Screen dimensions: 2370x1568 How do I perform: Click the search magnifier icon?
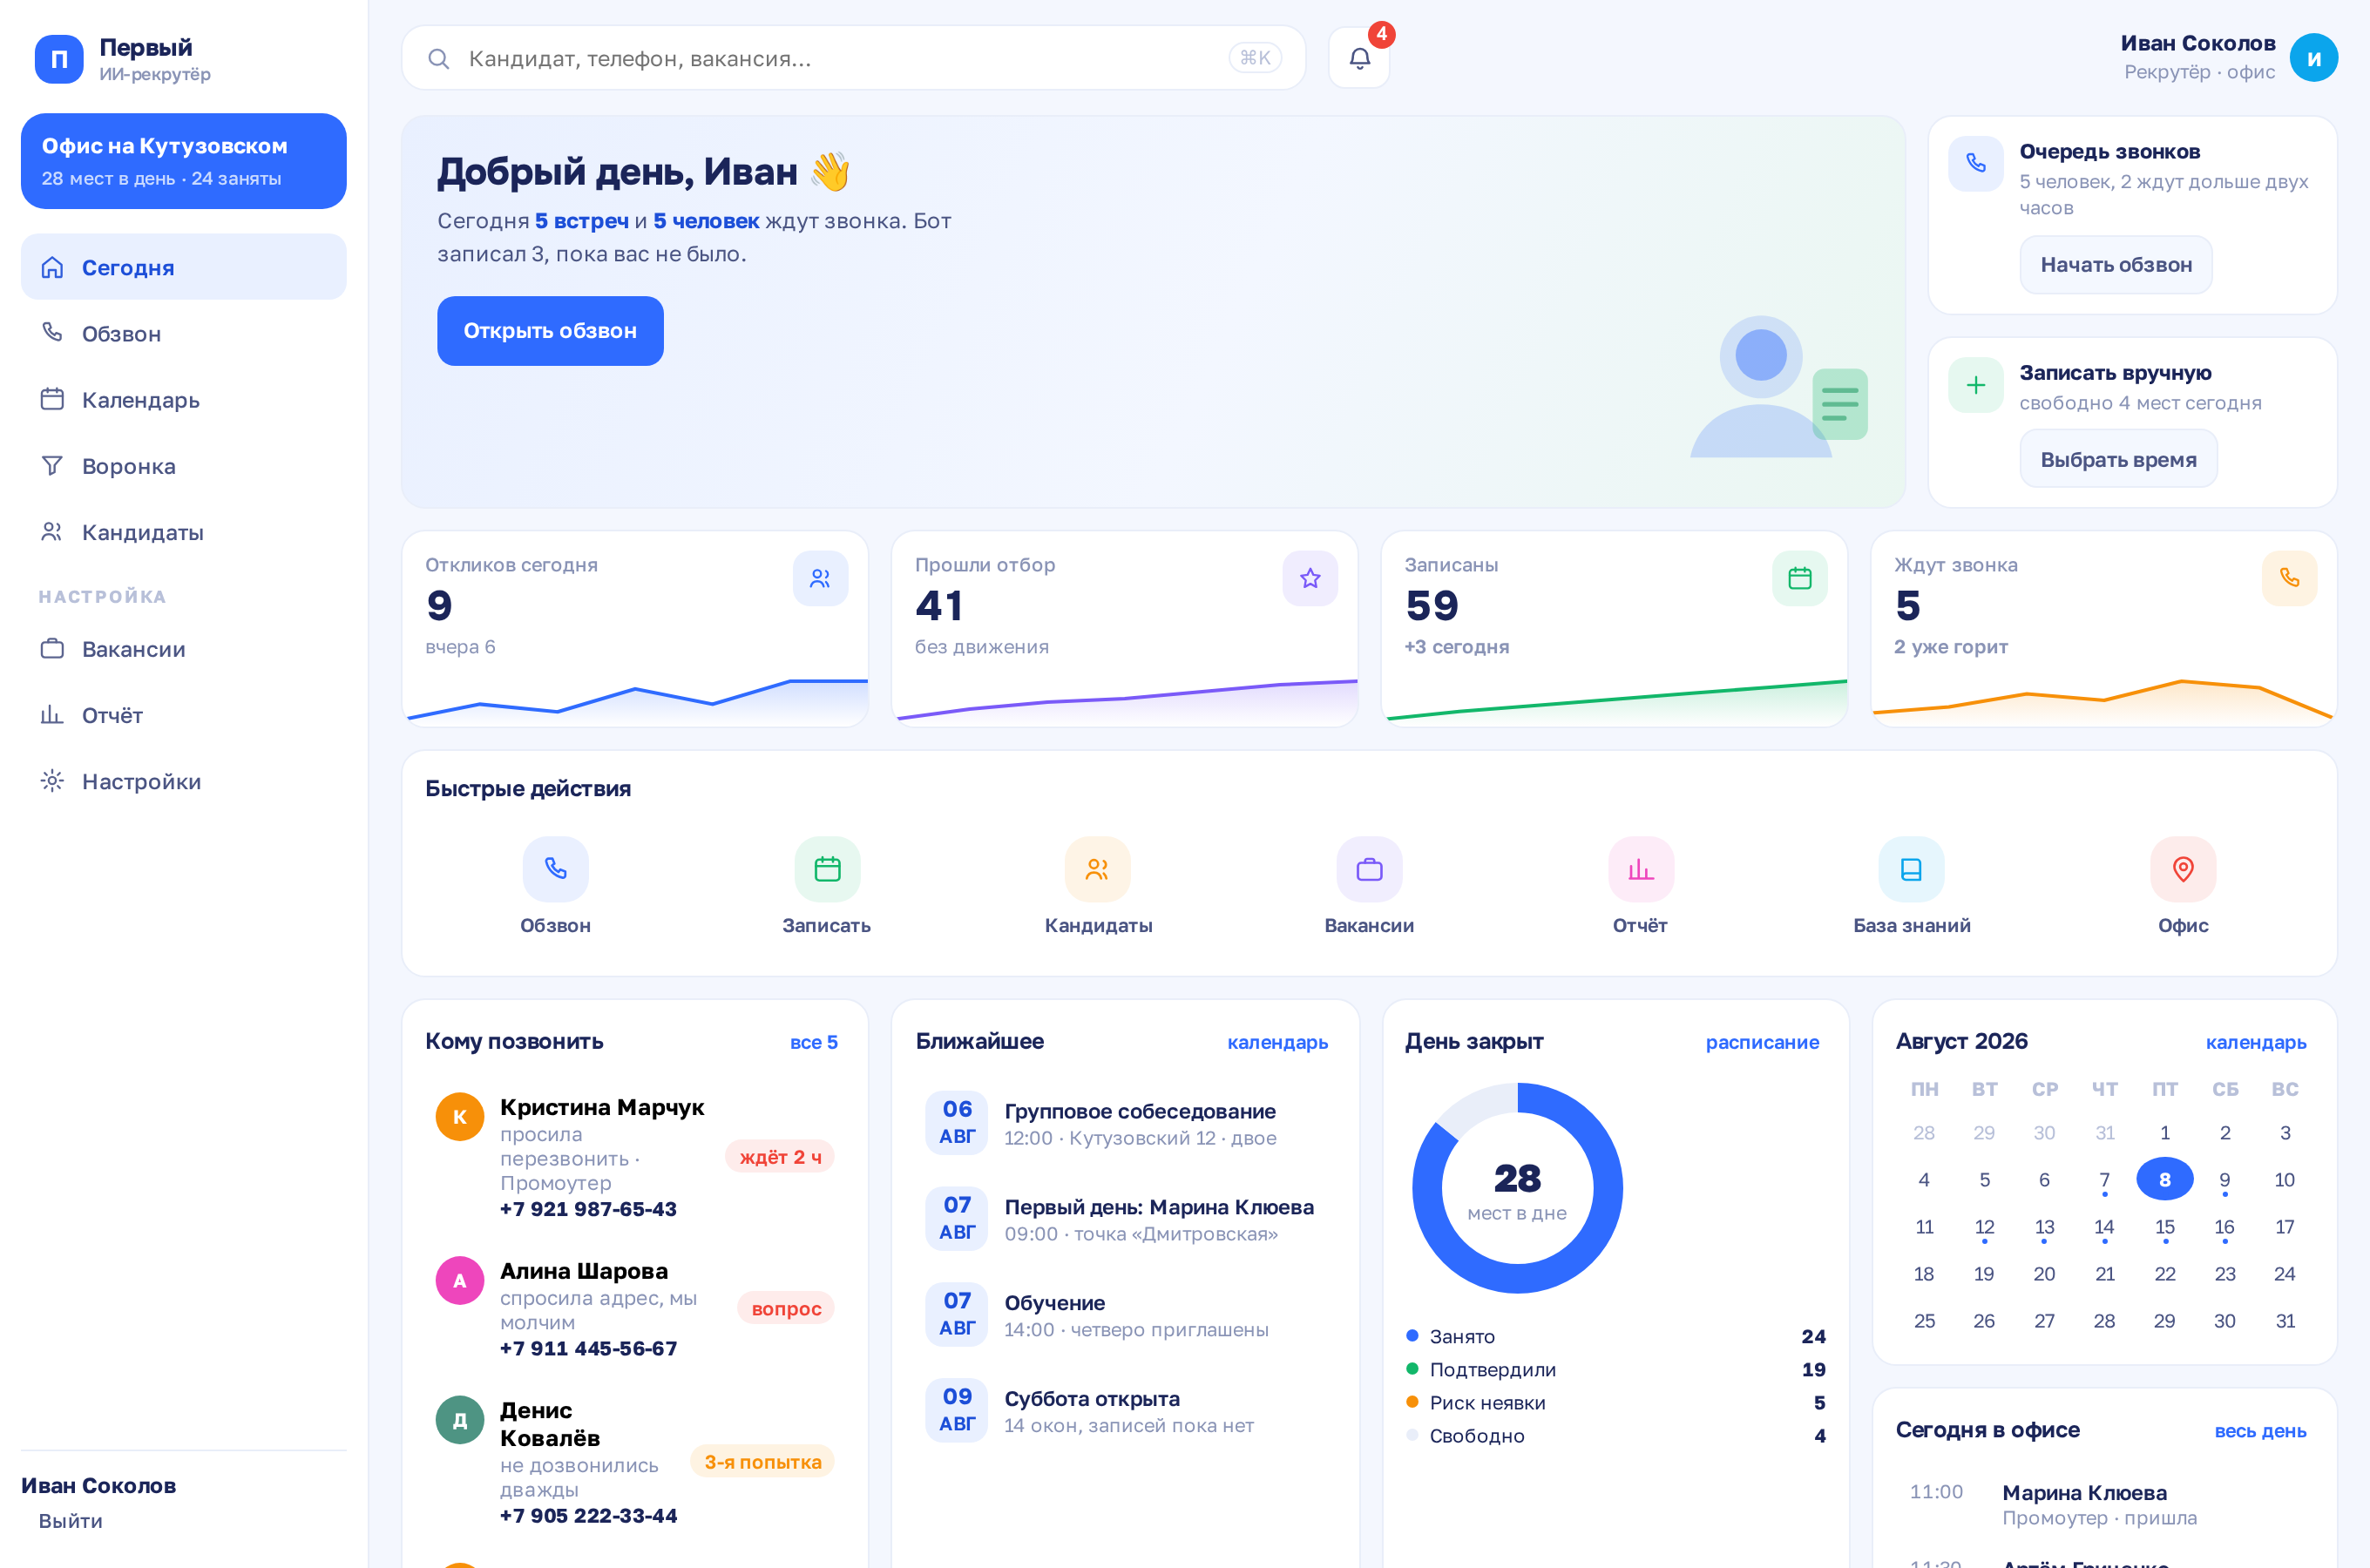[438, 59]
